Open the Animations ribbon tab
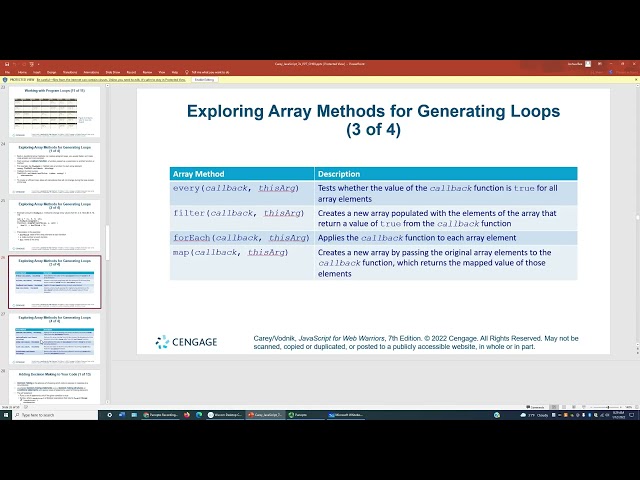The image size is (640, 480). tap(91, 72)
